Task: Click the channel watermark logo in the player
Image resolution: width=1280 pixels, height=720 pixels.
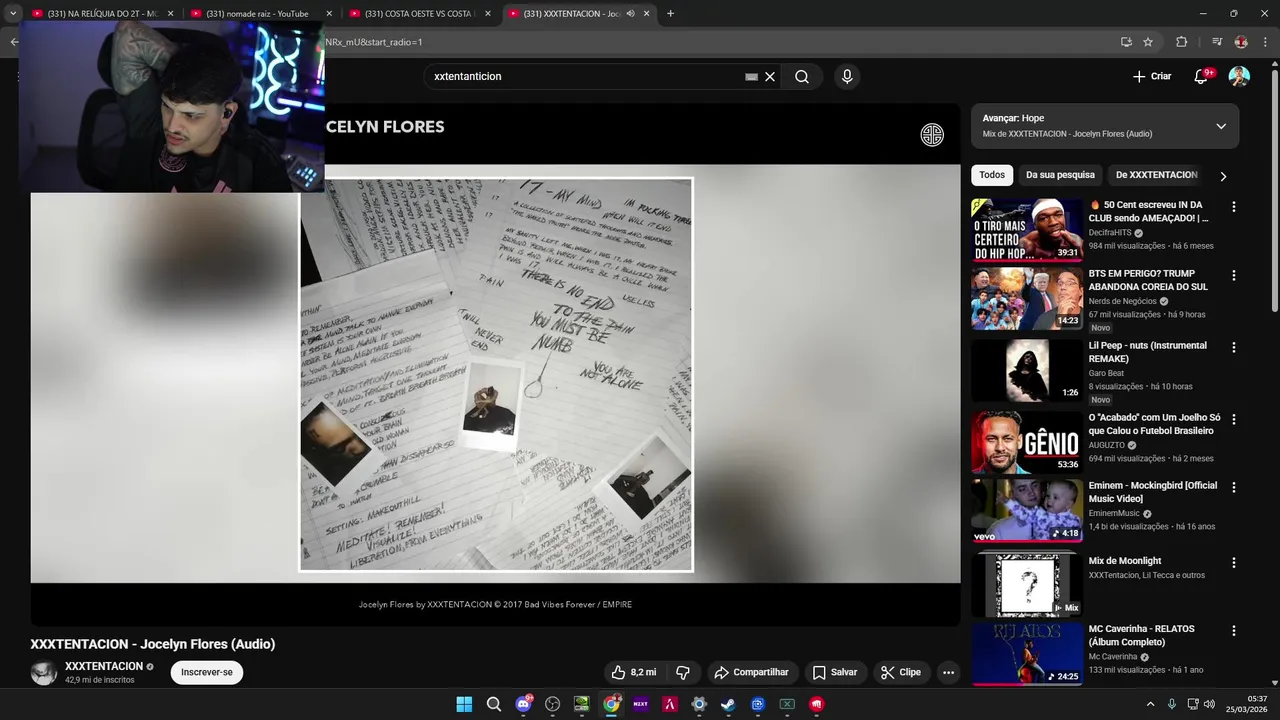Action: tap(932, 135)
